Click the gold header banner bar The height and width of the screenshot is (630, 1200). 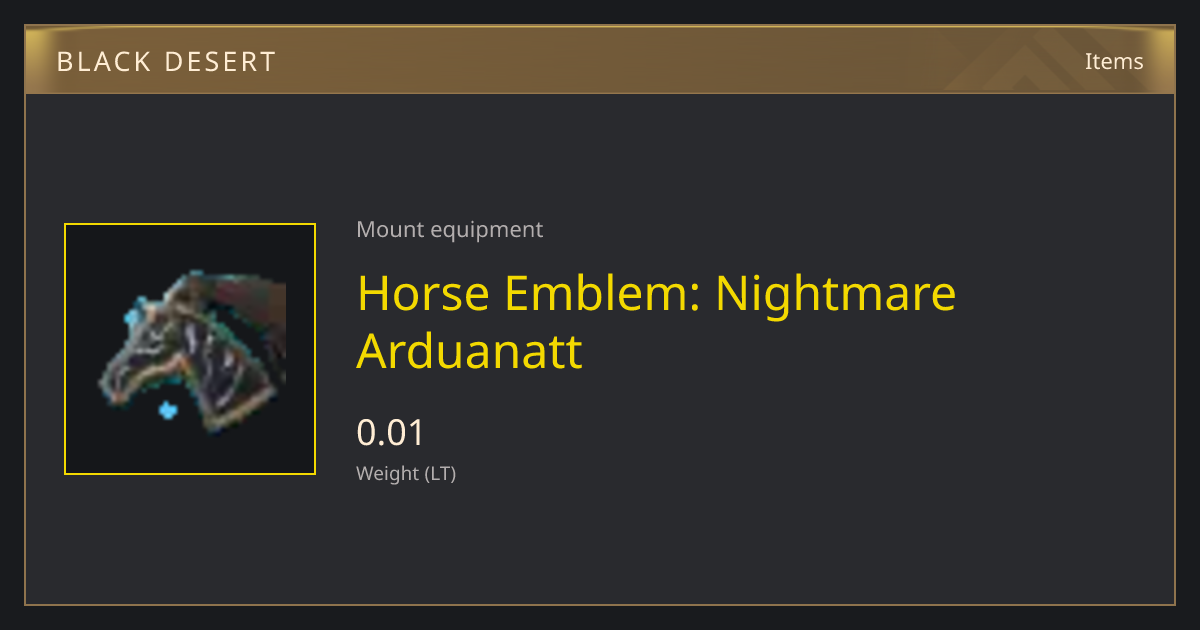tap(600, 60)
